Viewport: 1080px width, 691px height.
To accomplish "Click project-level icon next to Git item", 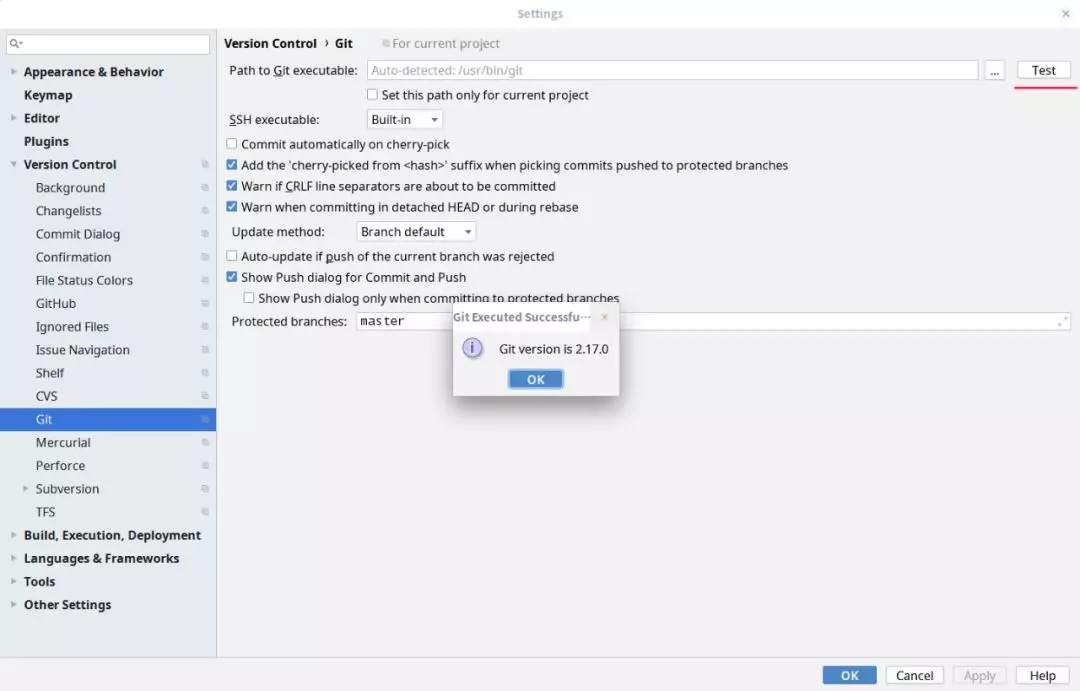I will pos(204,420).
